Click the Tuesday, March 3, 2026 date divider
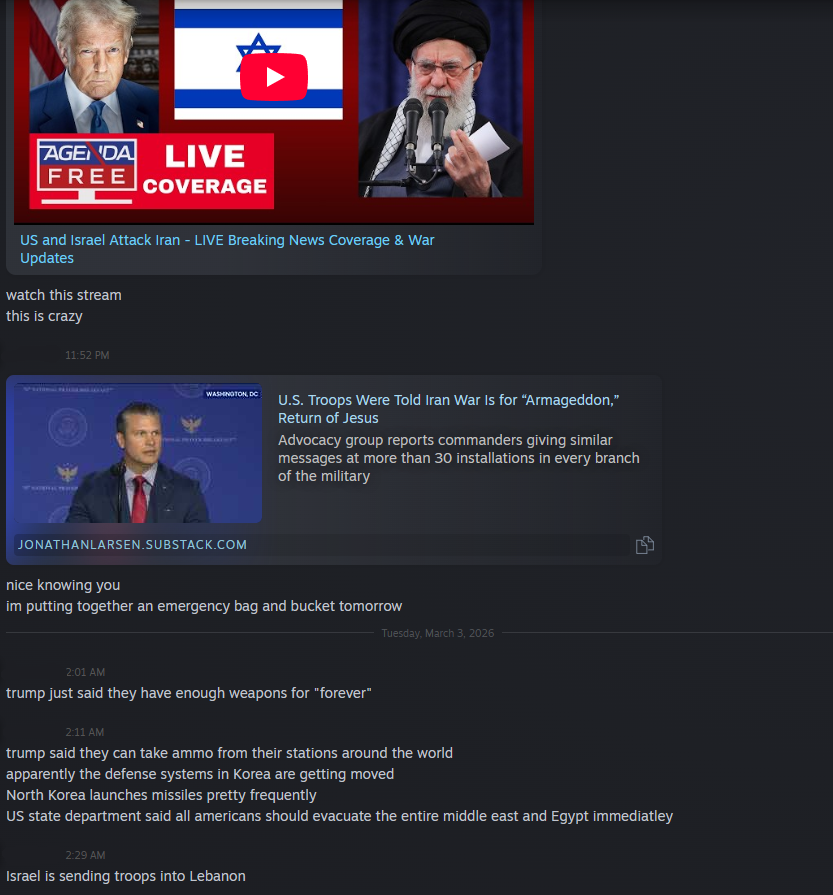Screen dimensions: 833x895 tap(438, 633)
